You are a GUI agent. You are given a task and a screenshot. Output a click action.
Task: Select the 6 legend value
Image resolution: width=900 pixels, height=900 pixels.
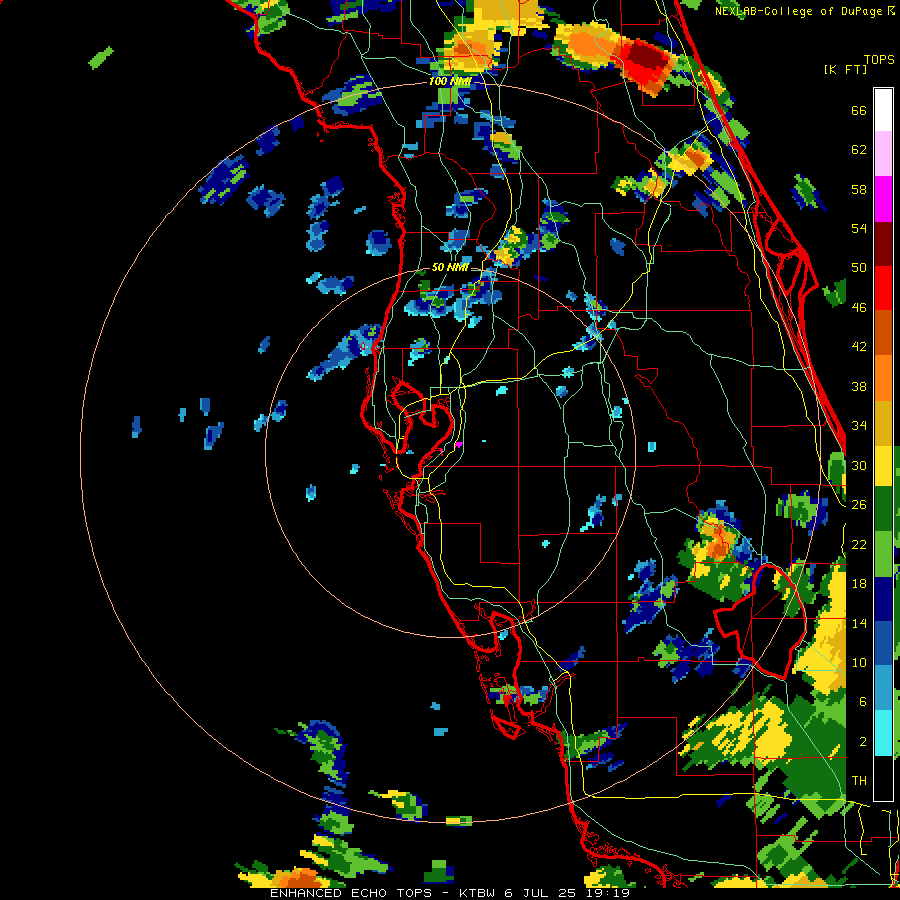[863, 702]
